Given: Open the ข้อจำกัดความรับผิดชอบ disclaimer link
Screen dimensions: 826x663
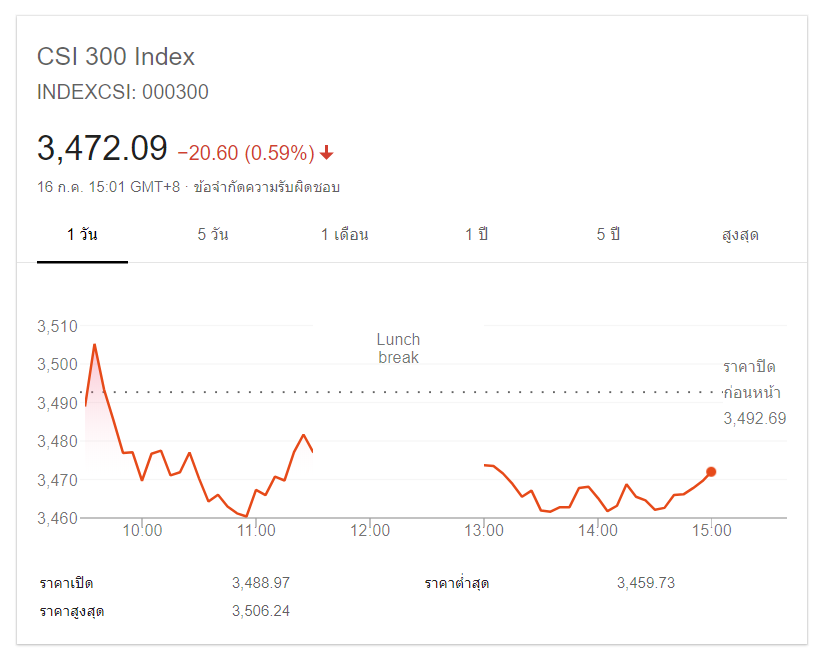Looking at the screenshot, I should coord(267,187).
